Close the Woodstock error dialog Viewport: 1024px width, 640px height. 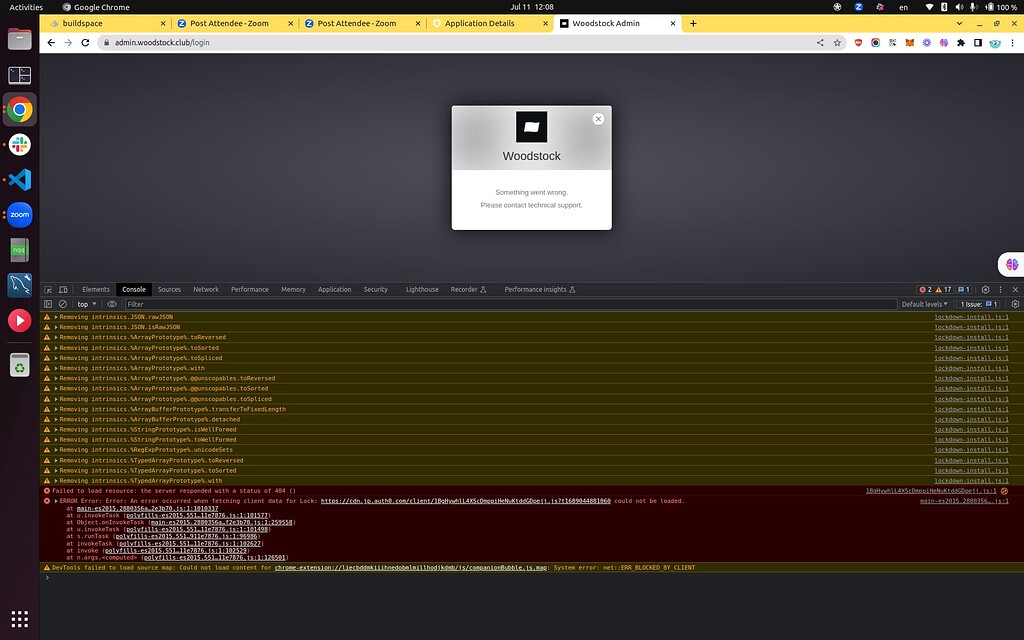pyautogui.click(x=598, y=119)
